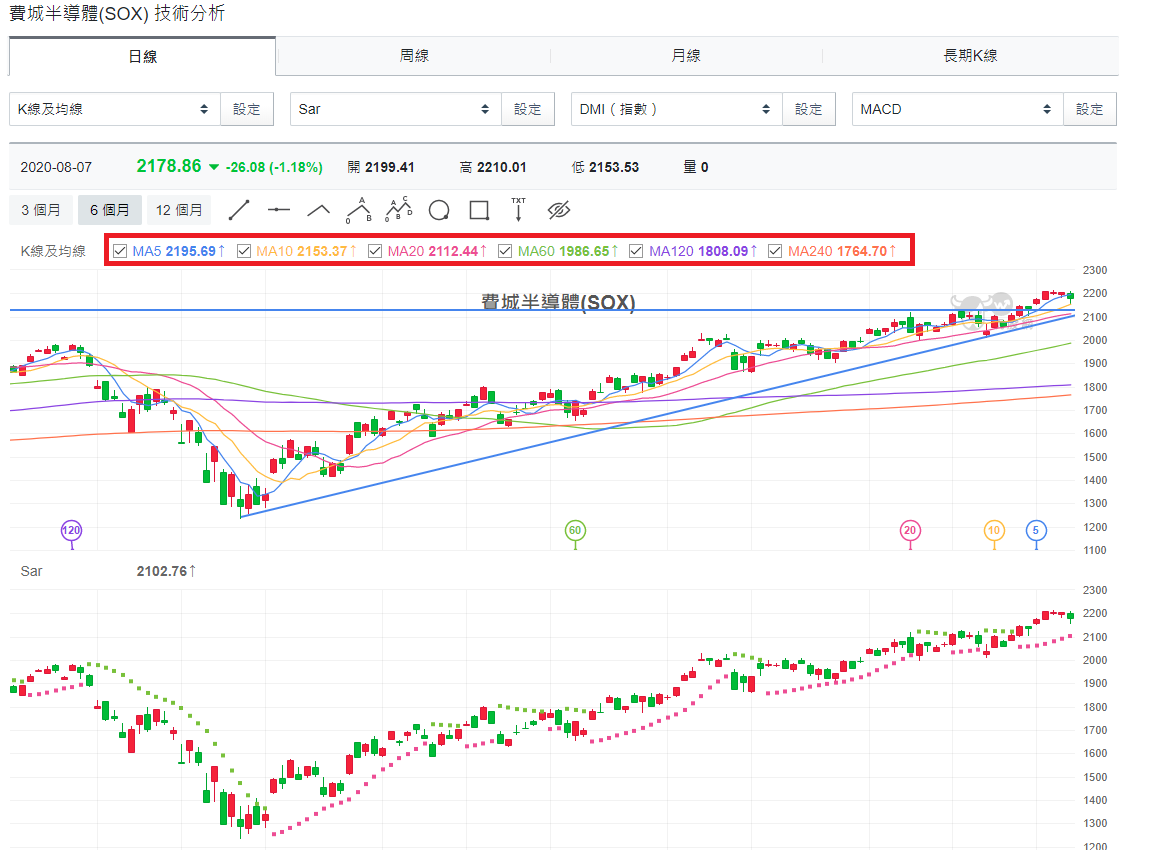
Task: Uncheck the MA60 checkbox
Action: (x=505, y=251)
